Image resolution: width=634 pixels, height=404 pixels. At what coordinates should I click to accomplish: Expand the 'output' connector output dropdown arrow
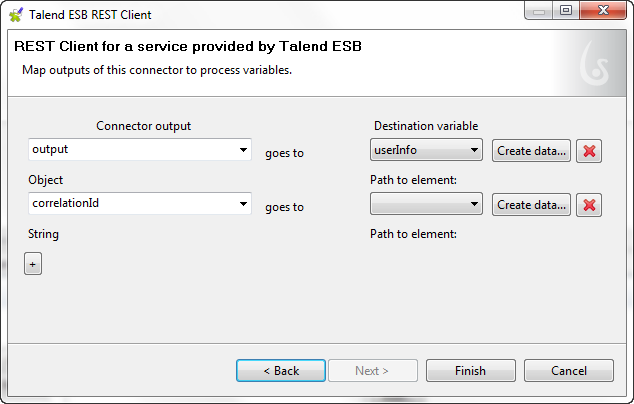point(243,150)
